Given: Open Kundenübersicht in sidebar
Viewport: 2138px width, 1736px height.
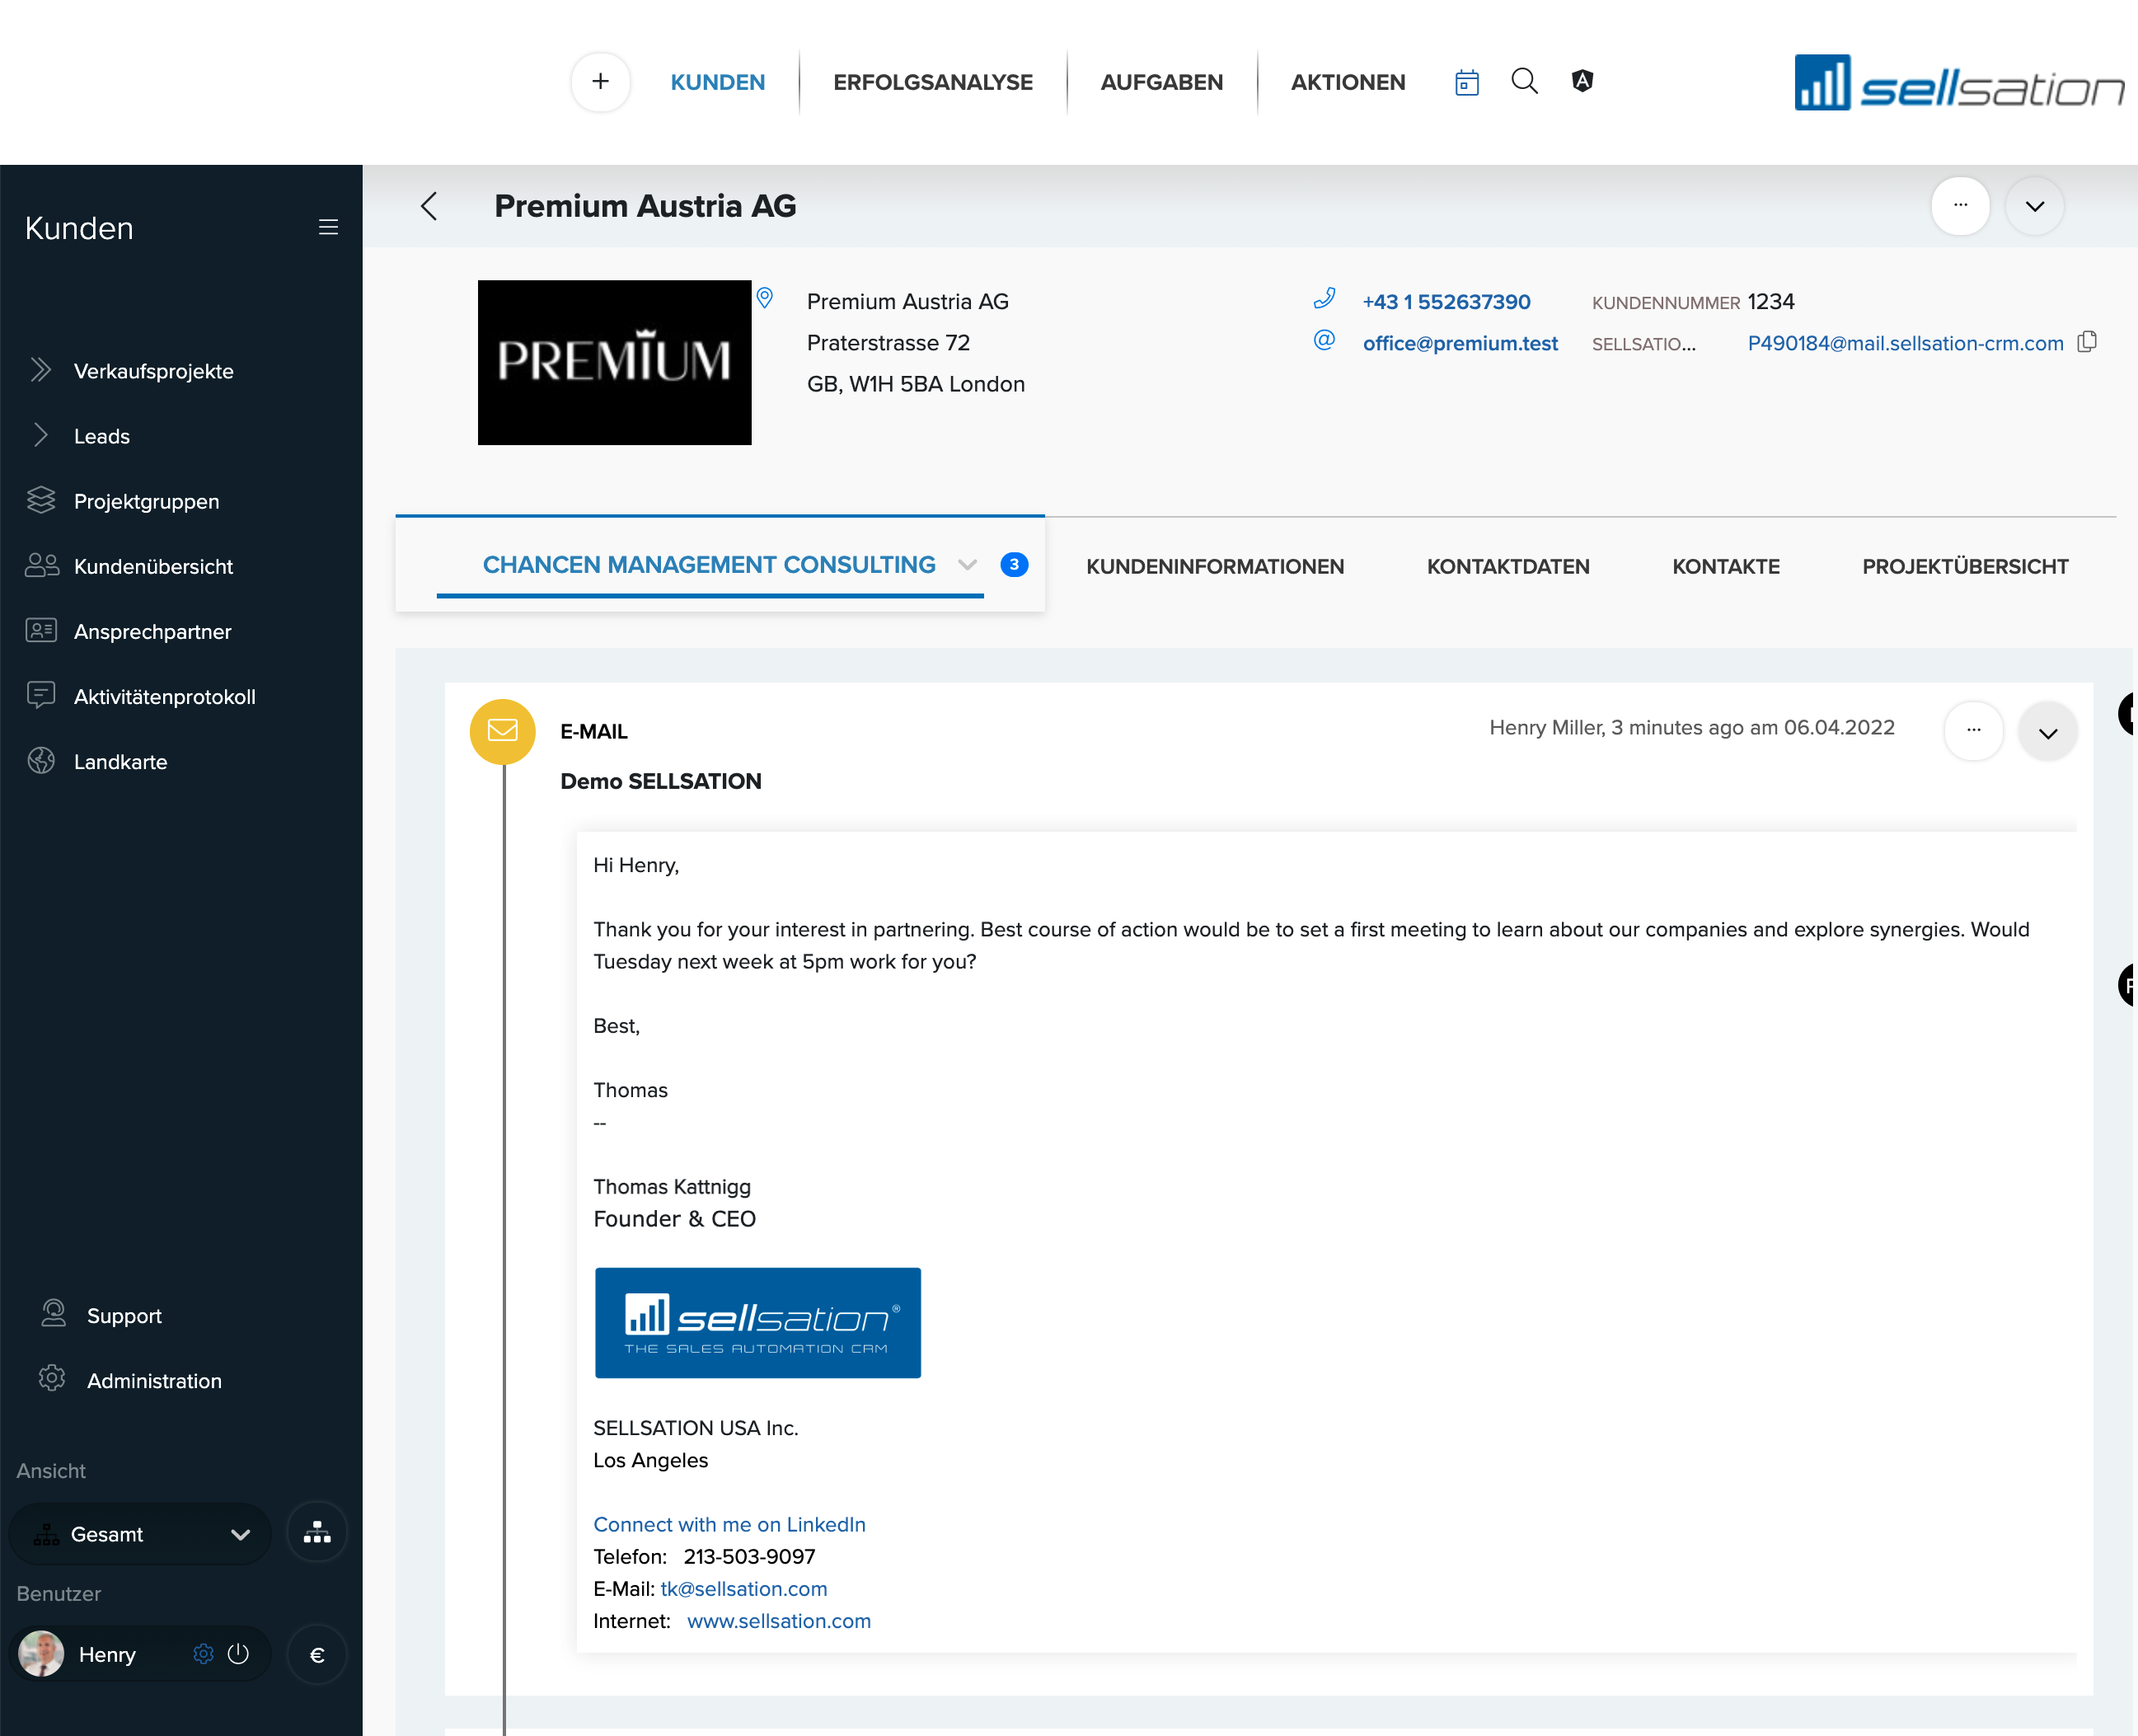Looking at the screenshot, I should tap(153, 566).
